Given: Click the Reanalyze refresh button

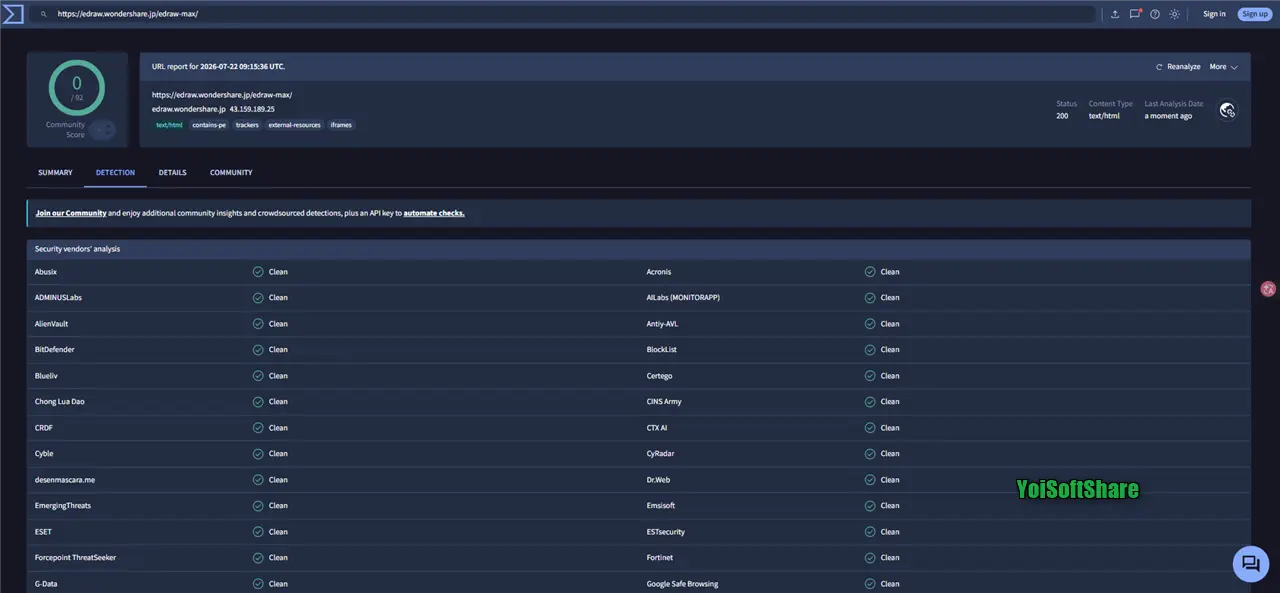Looking at the screenshot, I should [1178, 67].
